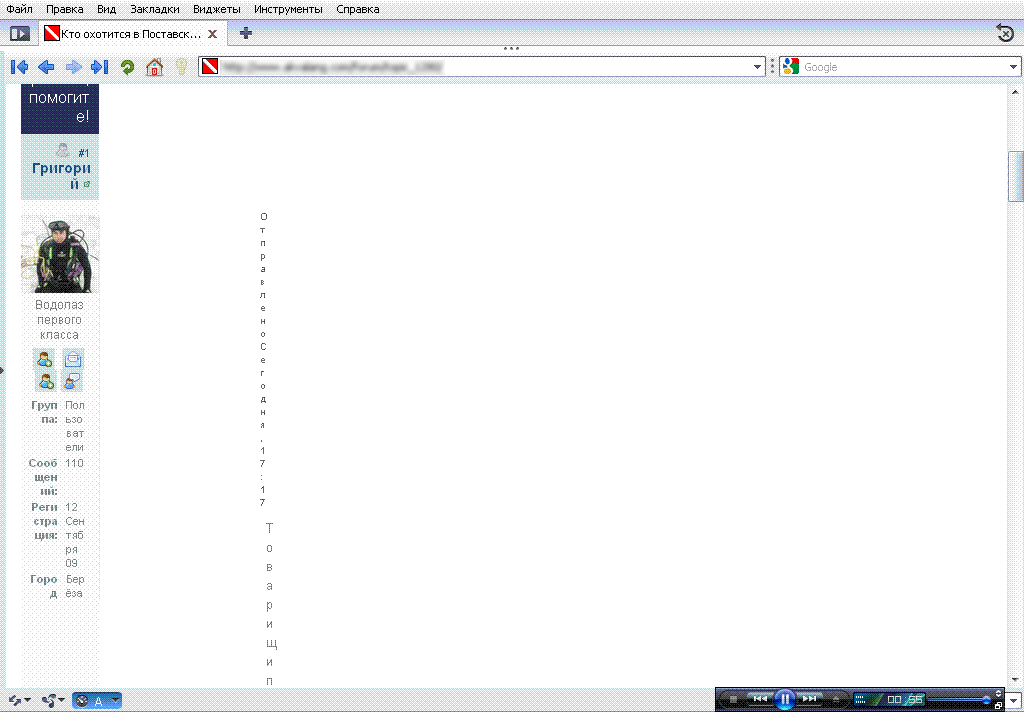
Task: Open the Инструменты menu
Action: click(x=288, y=9)
